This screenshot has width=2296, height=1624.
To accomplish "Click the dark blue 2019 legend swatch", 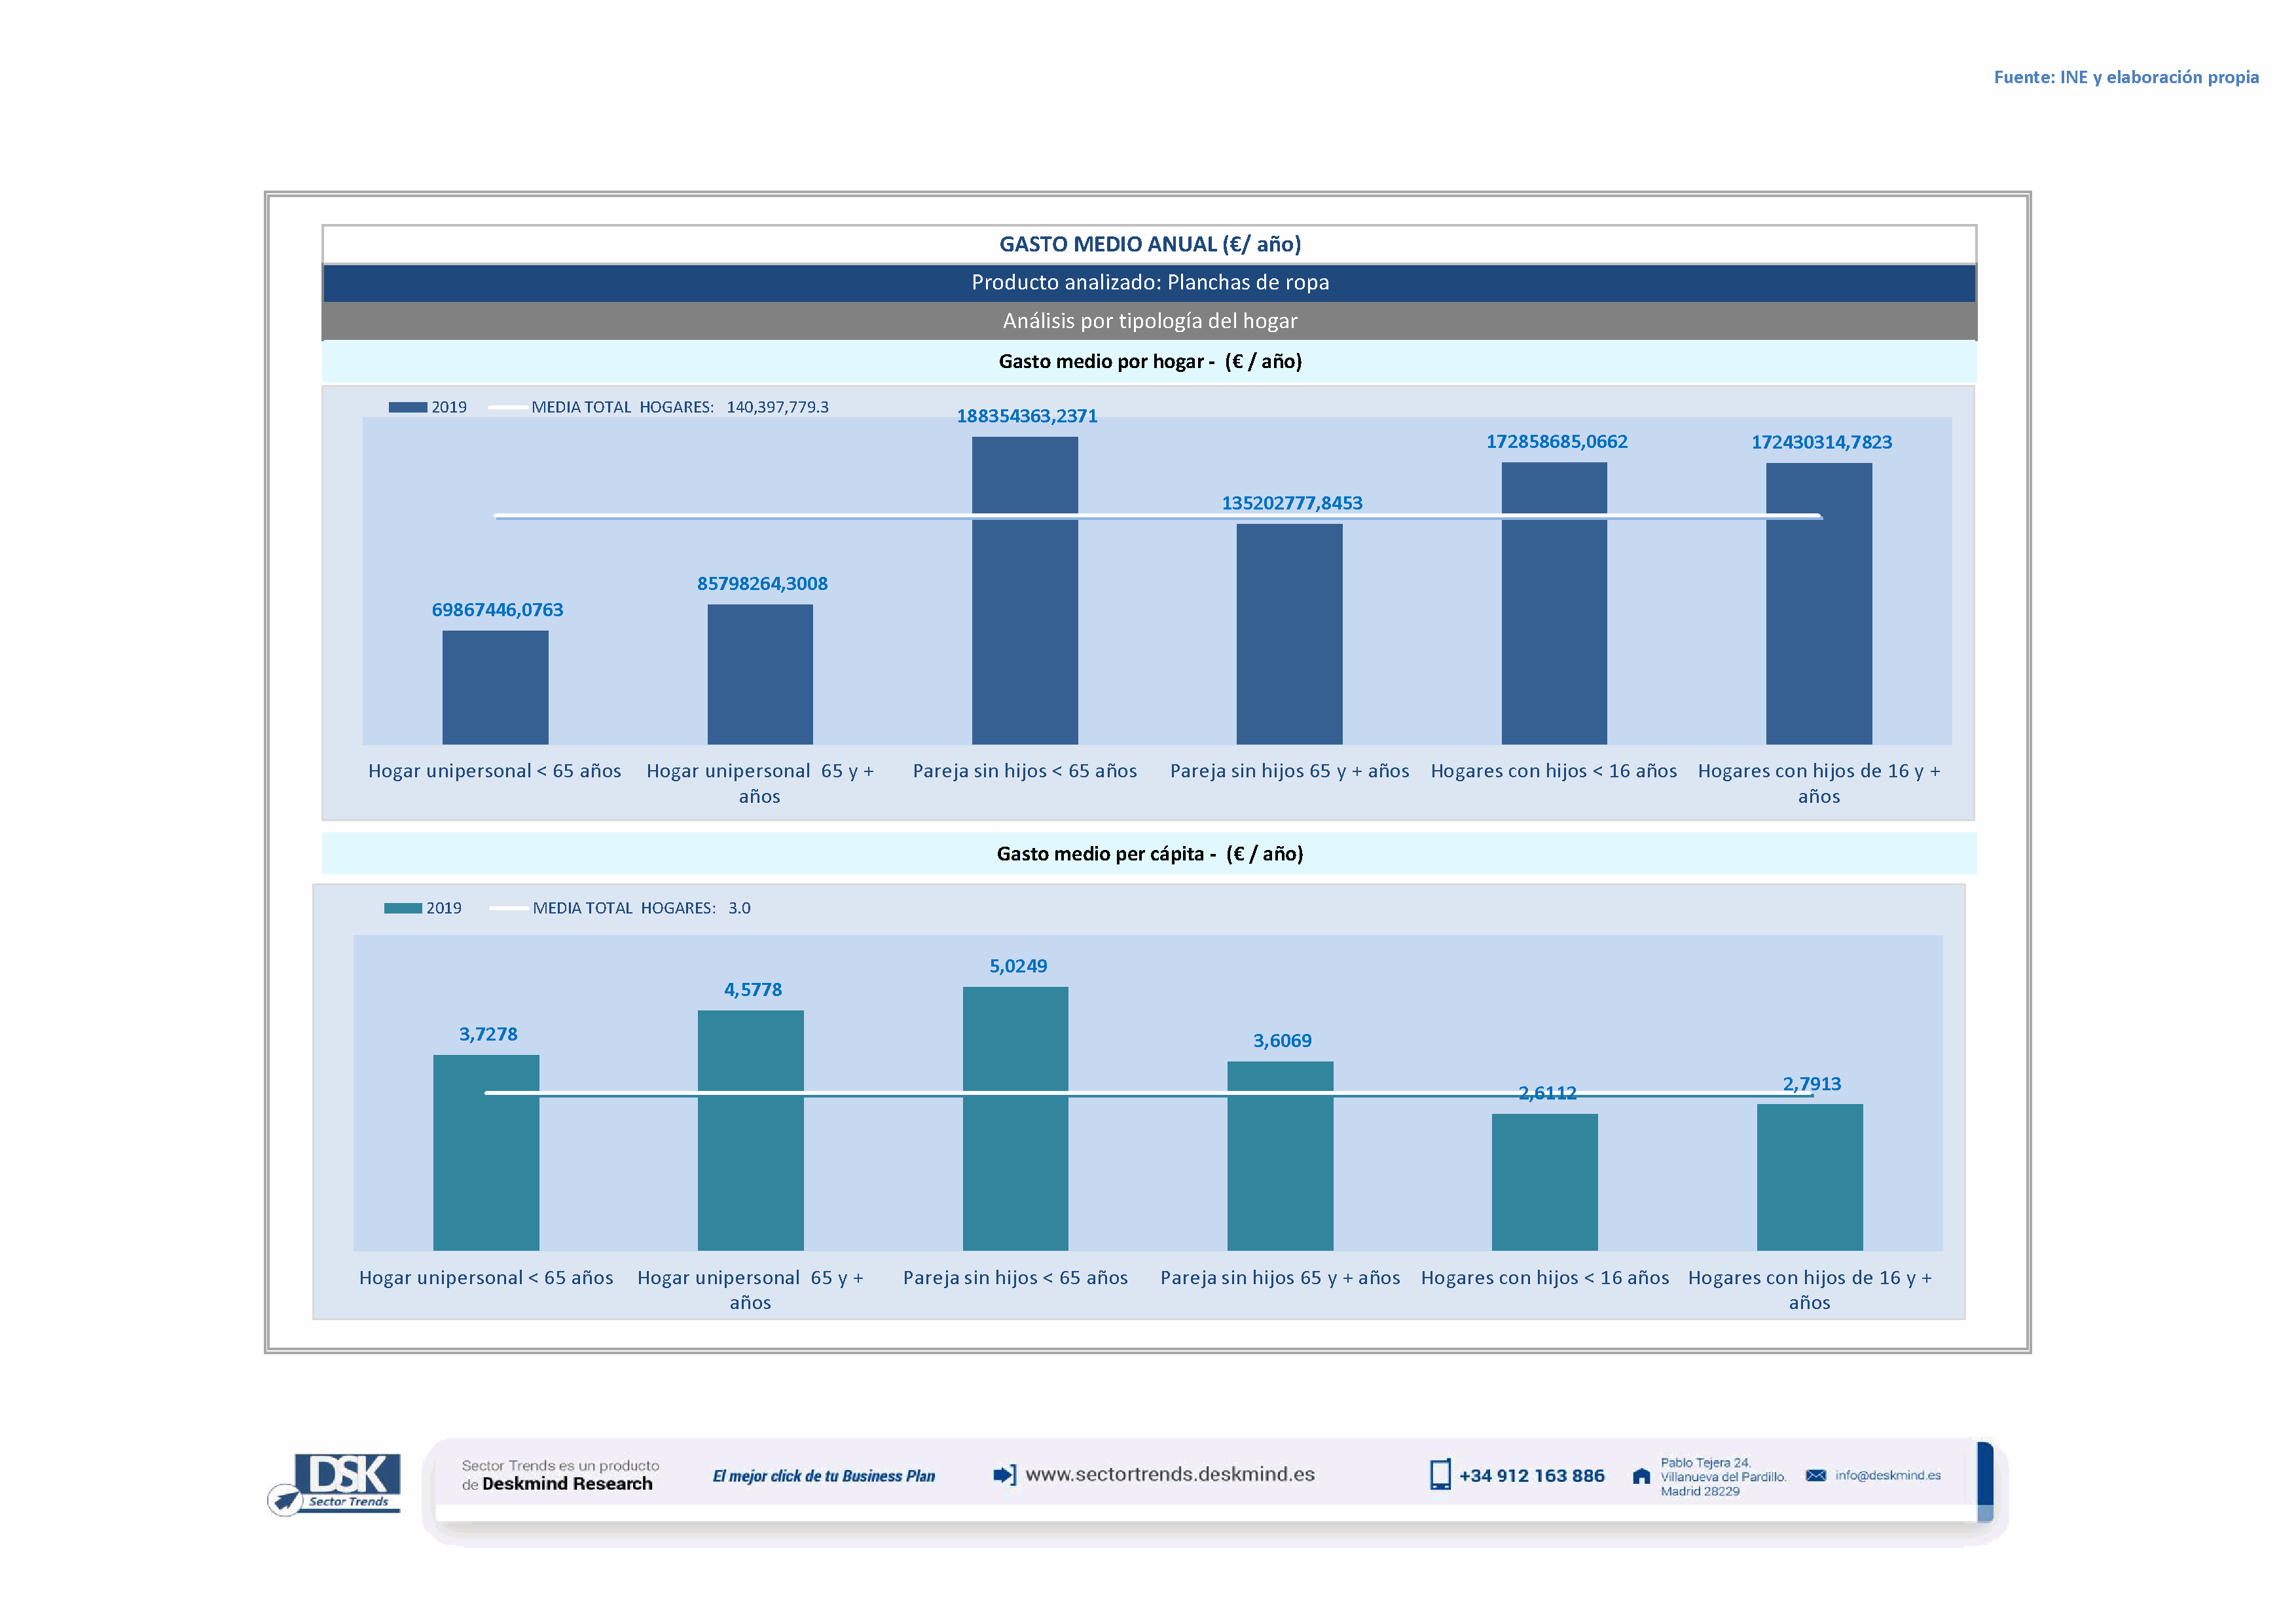I will (x=407, y=407).
